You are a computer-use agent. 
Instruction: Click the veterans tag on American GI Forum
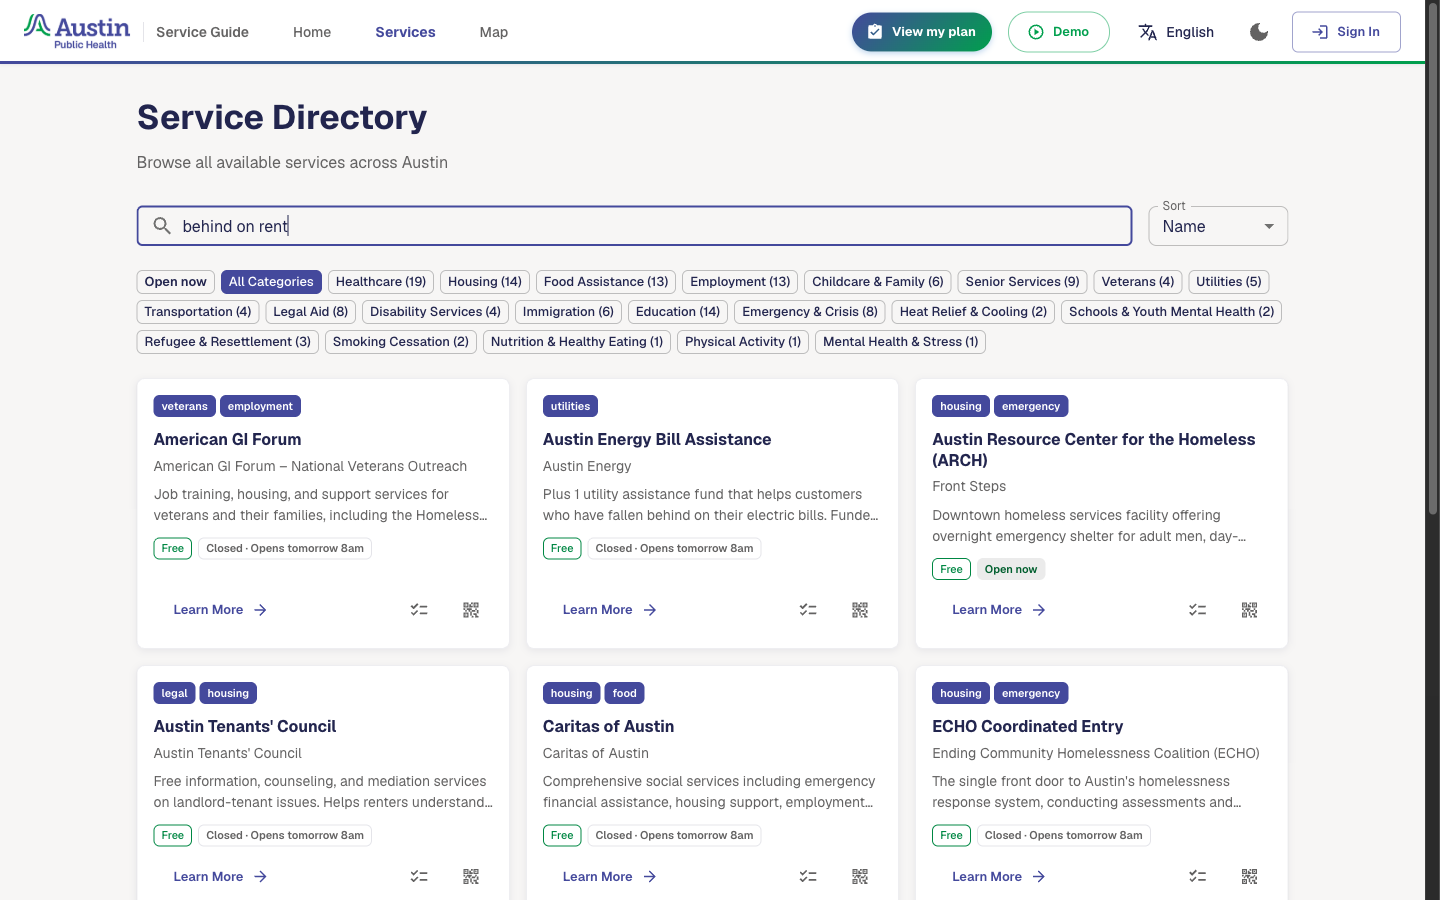coord(185,406)
